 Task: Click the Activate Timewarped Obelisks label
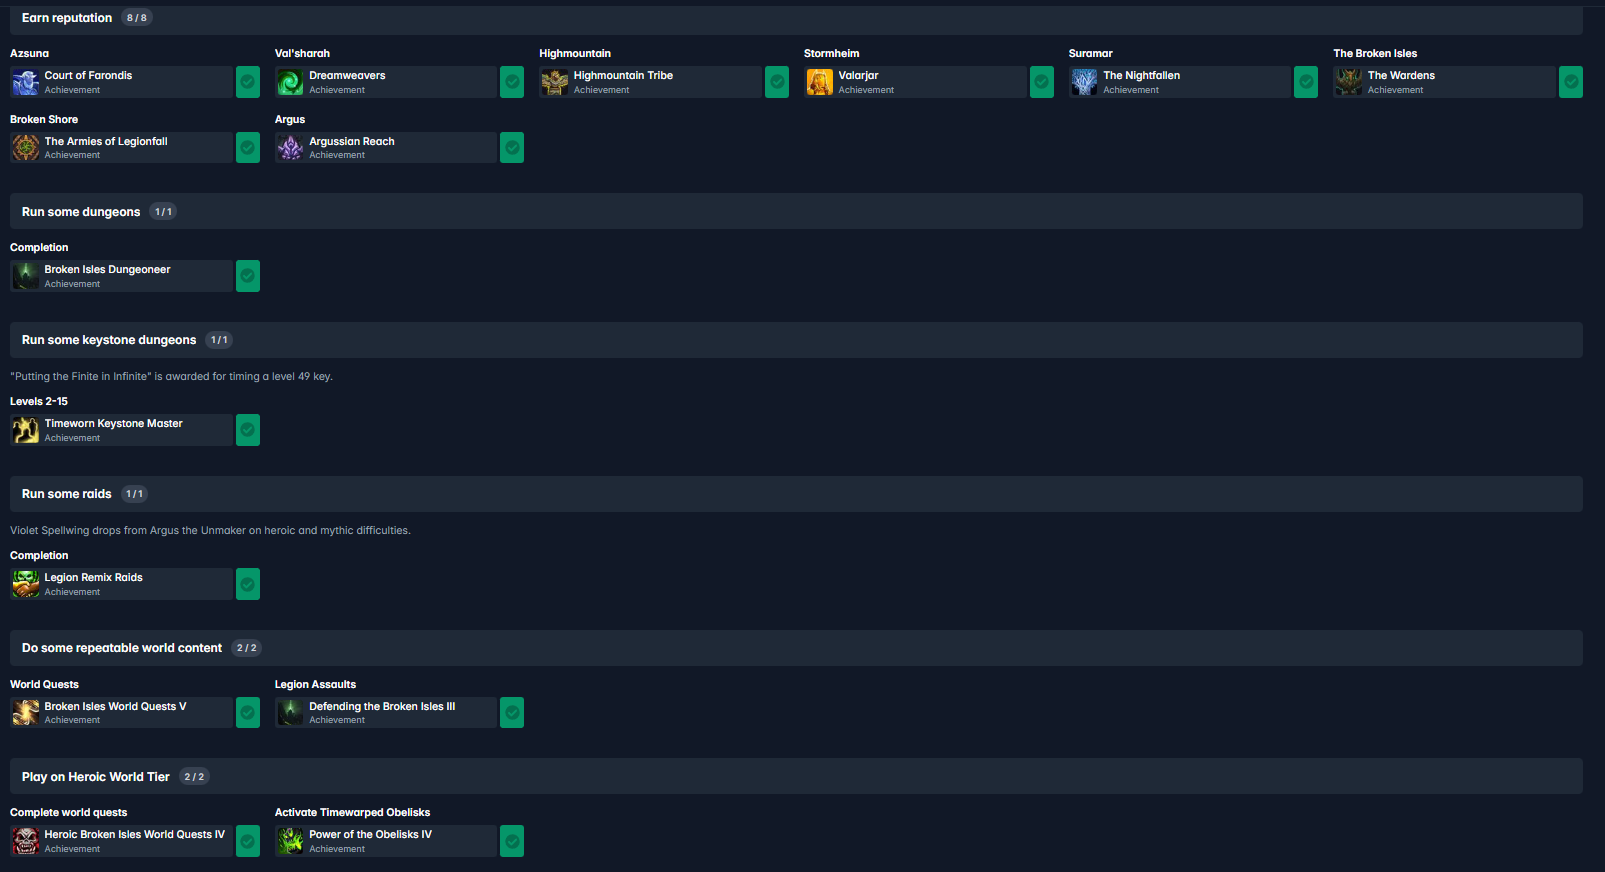tap(352, 813)
